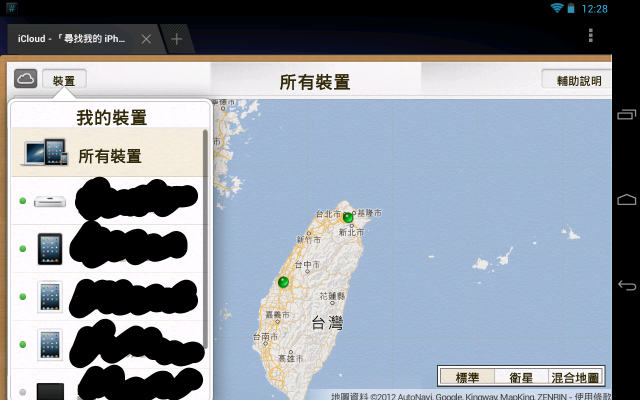The width and height of the screenshot is (640, 400).
Task: Click the green pin near 台北市
Action: pos(348,218)
